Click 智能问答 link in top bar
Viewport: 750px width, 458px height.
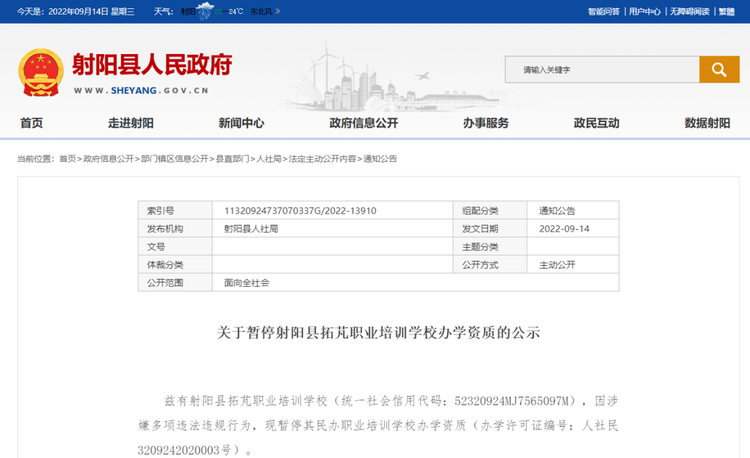[604, 11]
